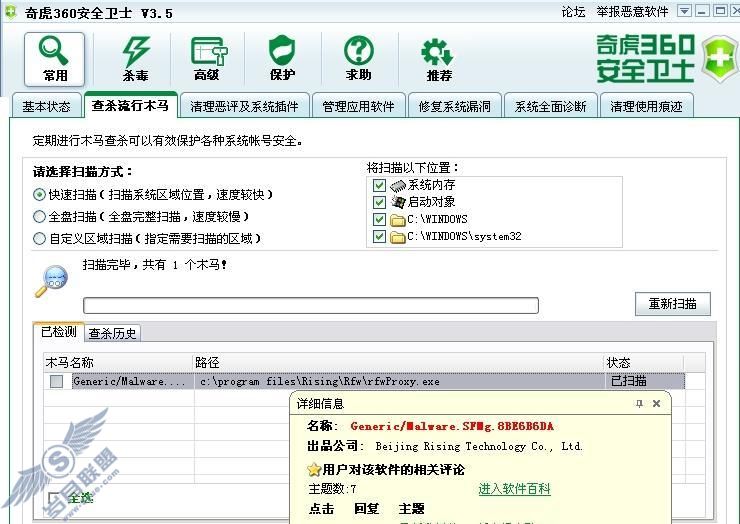Viewport: 740px width, 524px height.
Task: Open the 杀毒 antivirus toolbar section
Action: pyautogui.click(x=135, y=59)
